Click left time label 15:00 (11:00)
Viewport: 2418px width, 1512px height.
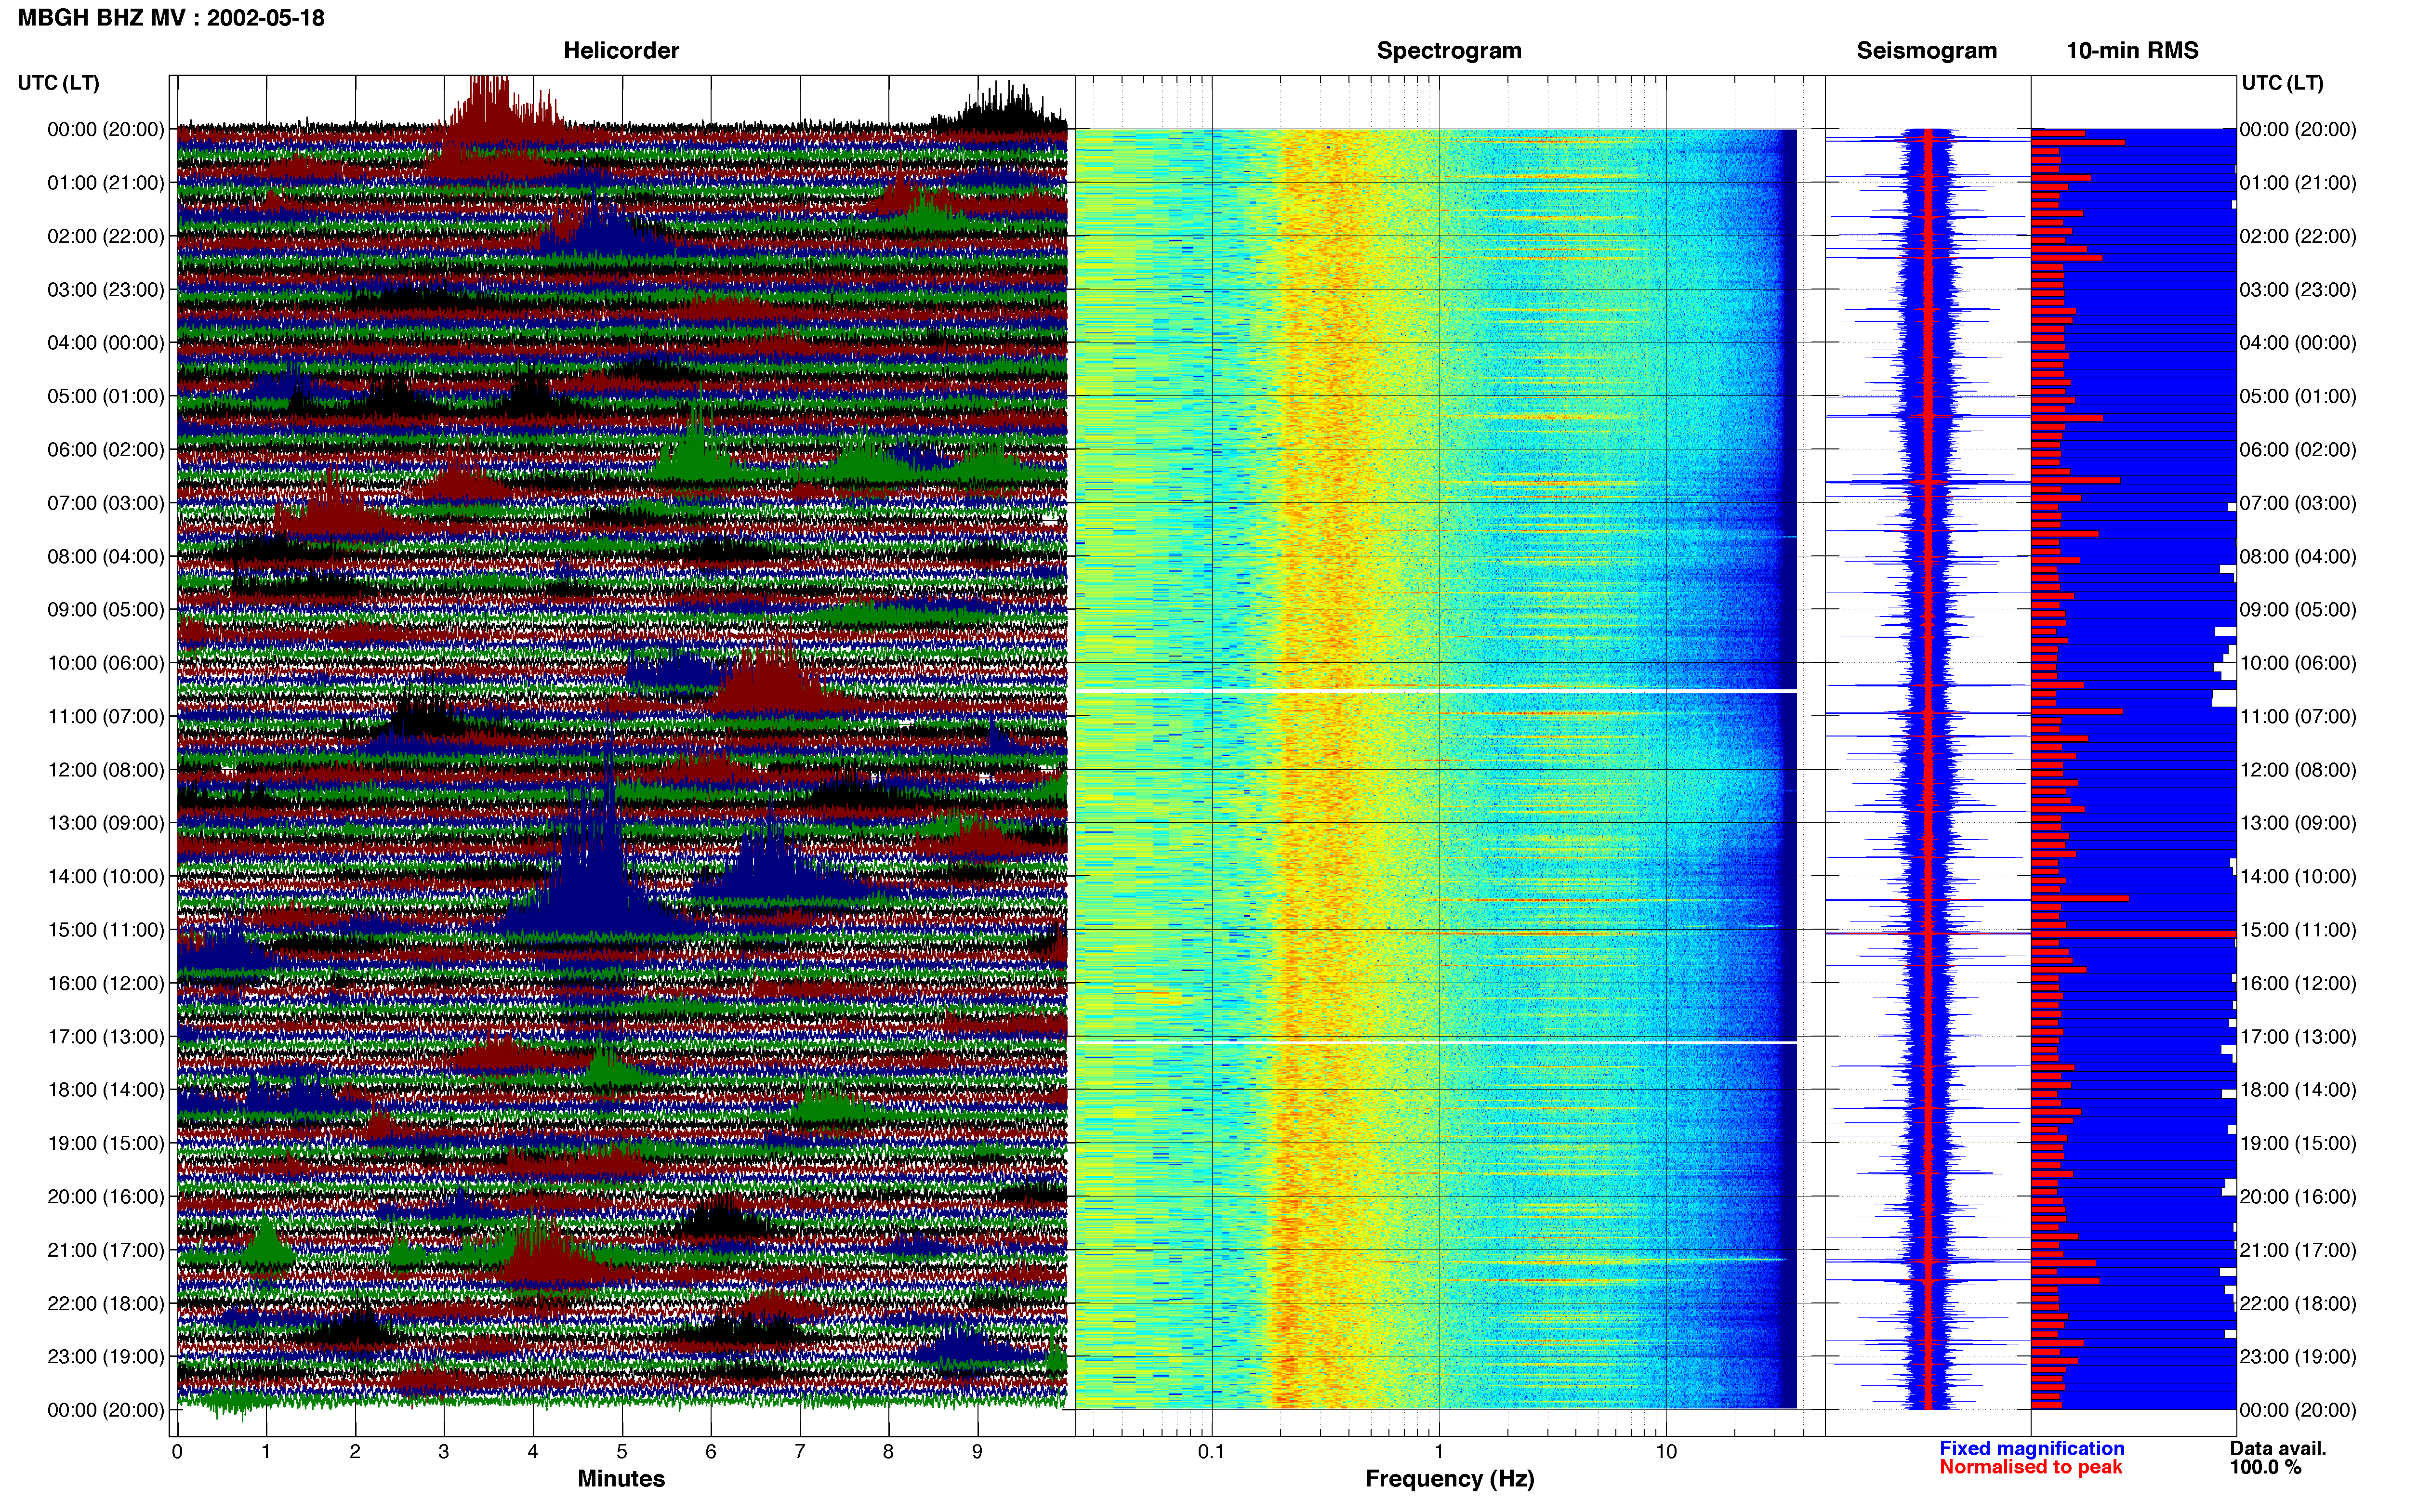point(106,930)
